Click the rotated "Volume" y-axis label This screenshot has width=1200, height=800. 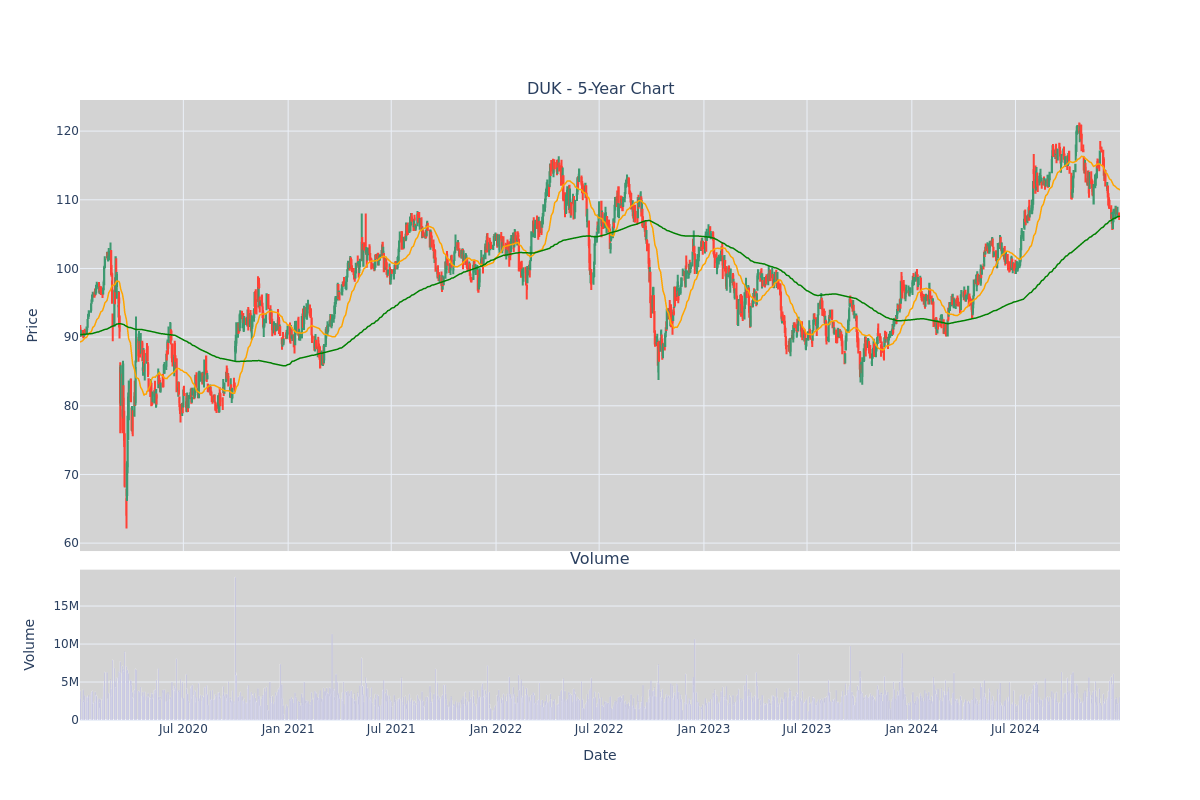pos(30,644)
